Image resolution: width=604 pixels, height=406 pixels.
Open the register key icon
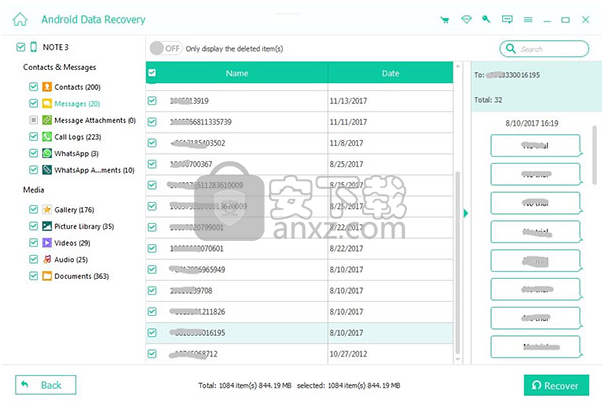click(x=486, y=19)
